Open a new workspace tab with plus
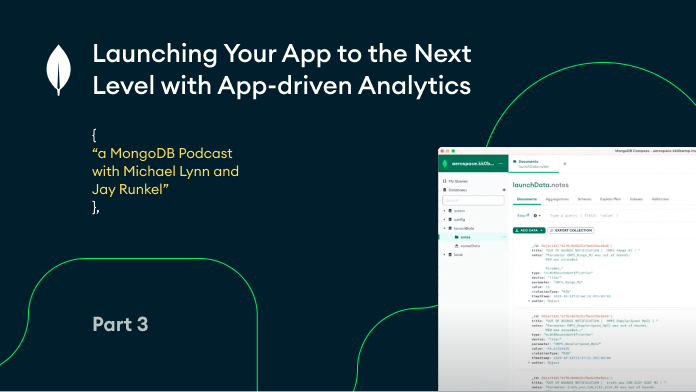The height and width of the screenshot is (392, 696). 565,164
